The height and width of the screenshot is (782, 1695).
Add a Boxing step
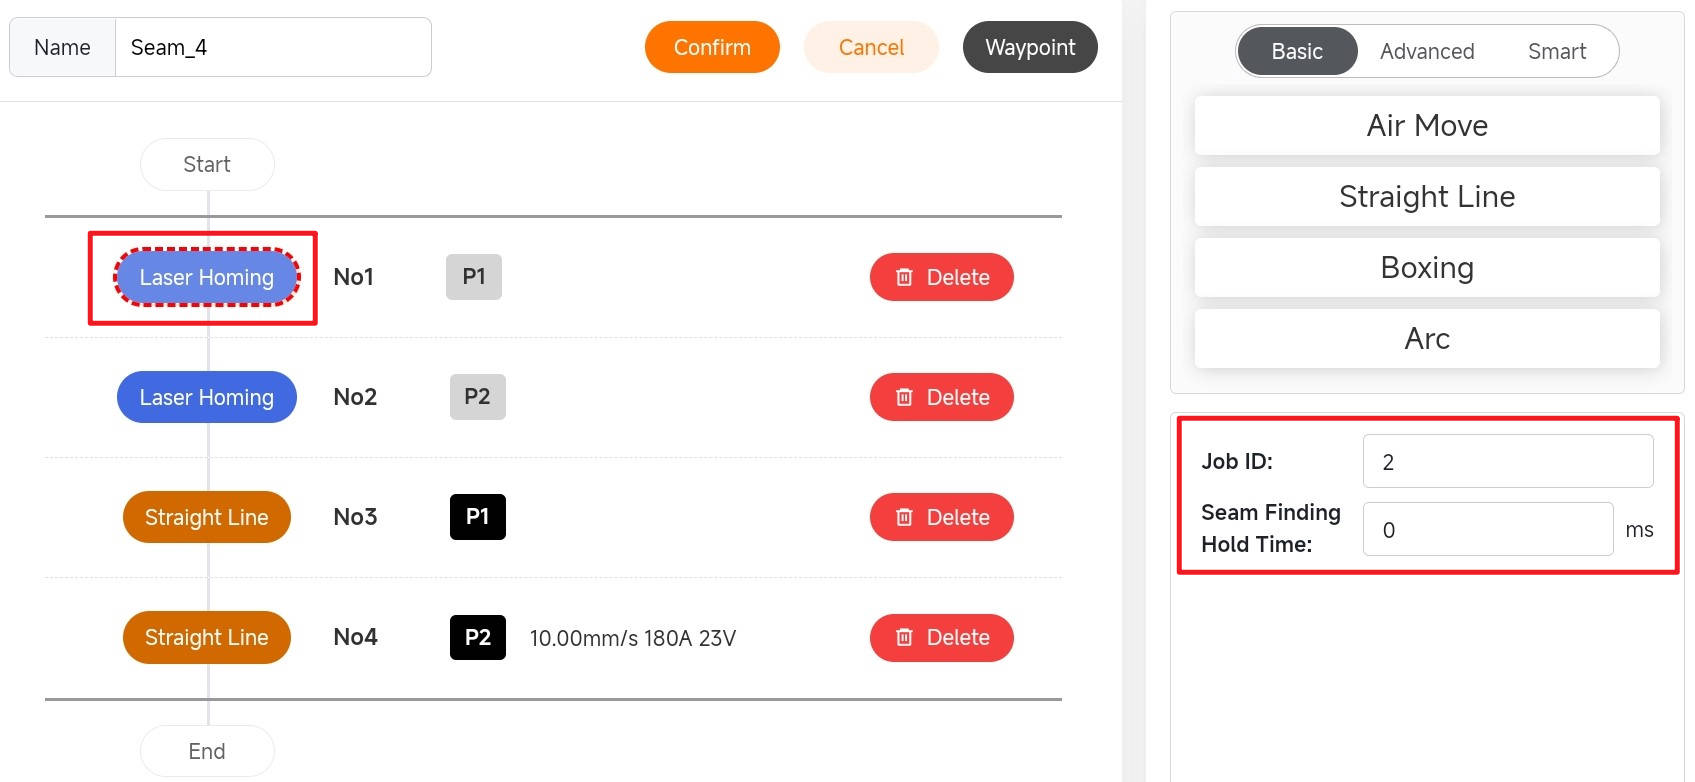[1426, 268]
